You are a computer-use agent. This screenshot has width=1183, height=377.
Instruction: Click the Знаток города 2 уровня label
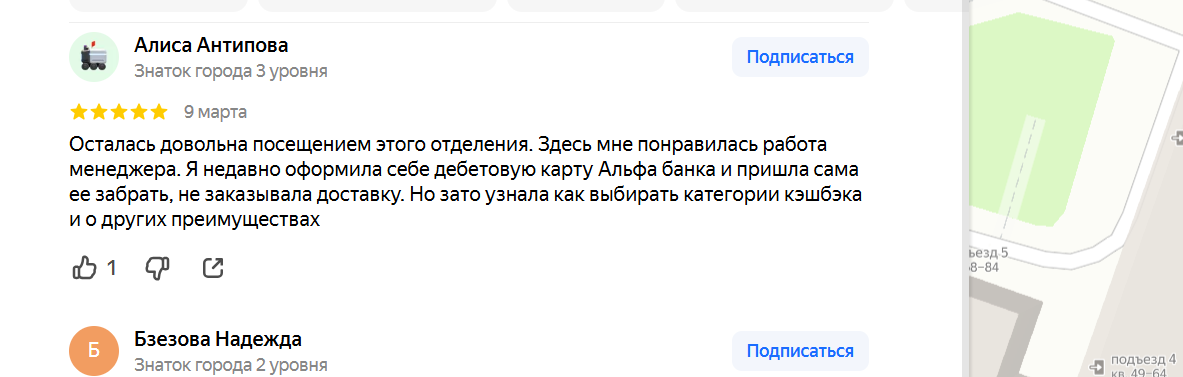tap(231, 366)
